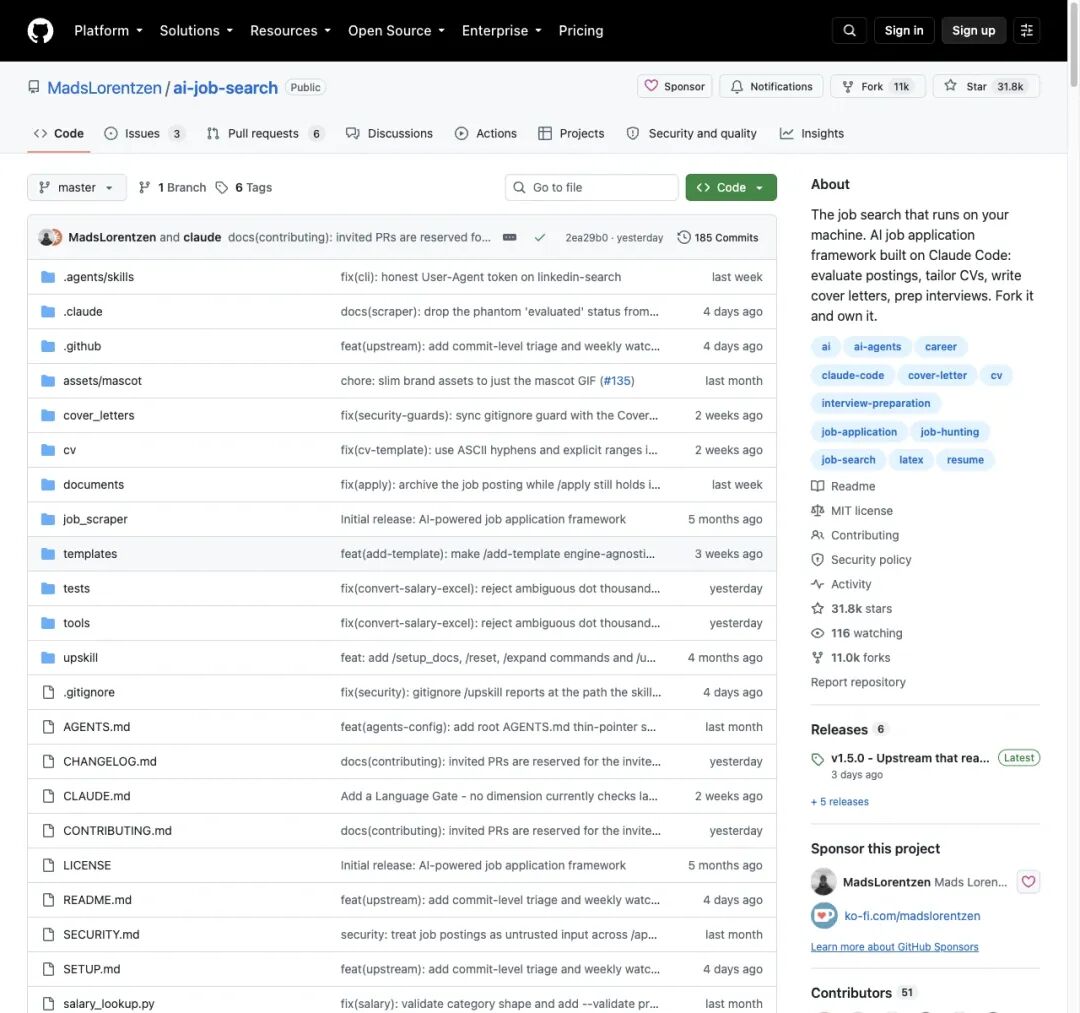Screen dimensions: 1080x1013
Task: Expand the Enterprise menu
Action: 501,31
